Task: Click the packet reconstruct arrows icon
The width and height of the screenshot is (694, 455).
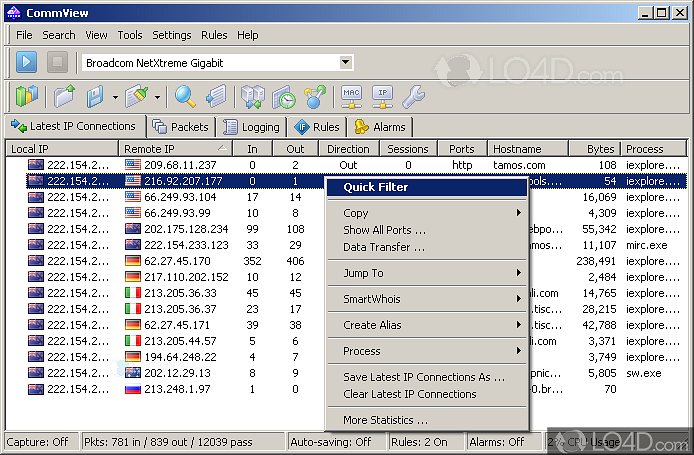Action: [253, 96]
